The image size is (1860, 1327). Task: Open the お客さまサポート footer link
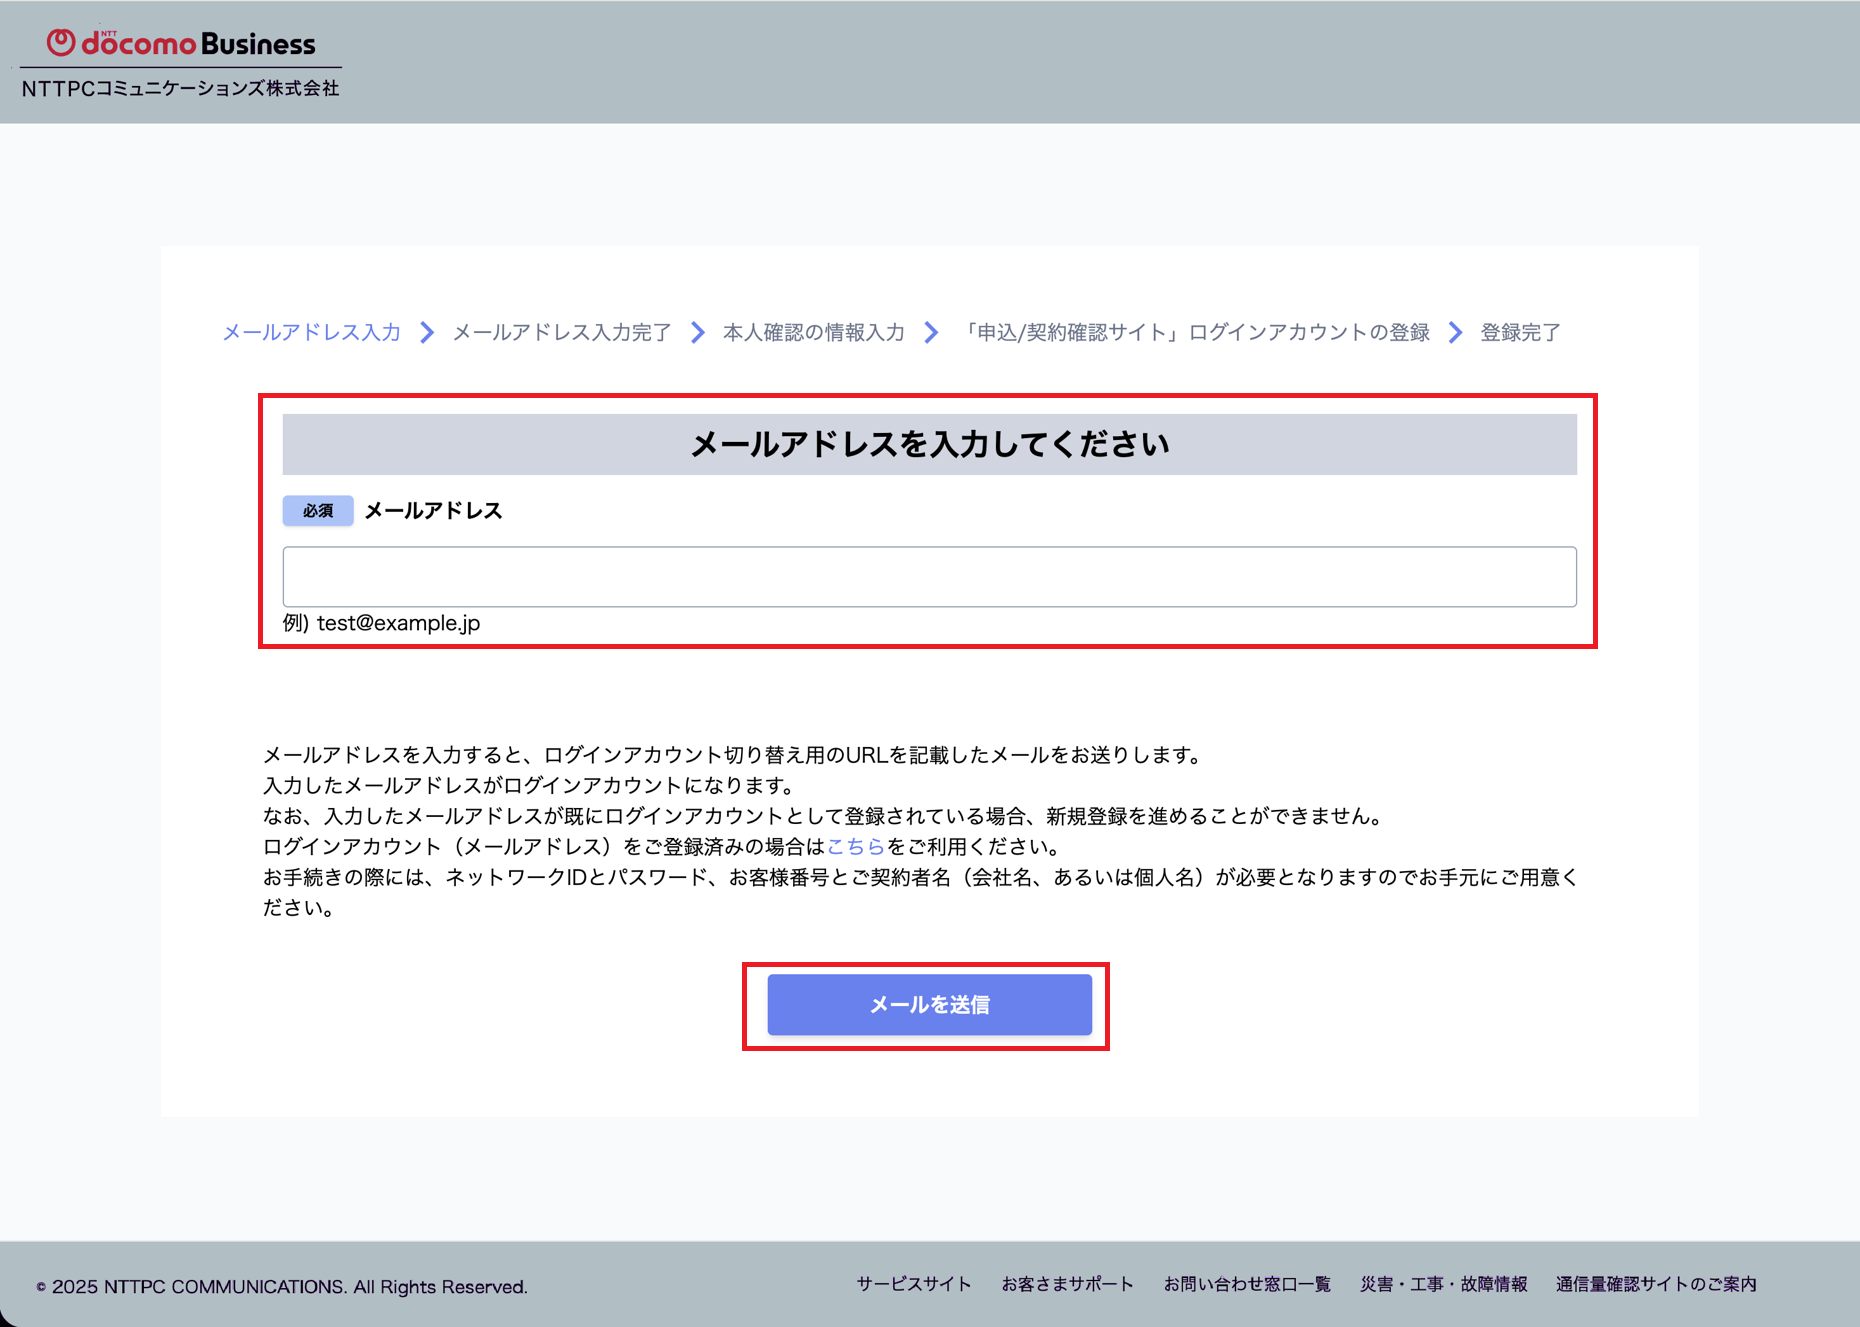pyautogui.click(x=1067, y=1284)
